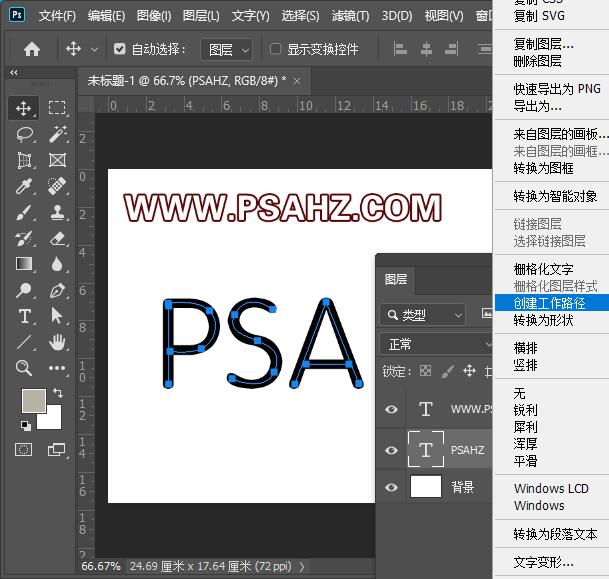Viewport: 609px width, 579px height.
Task: Align right edges in options bar
Action: coord(452,49)
